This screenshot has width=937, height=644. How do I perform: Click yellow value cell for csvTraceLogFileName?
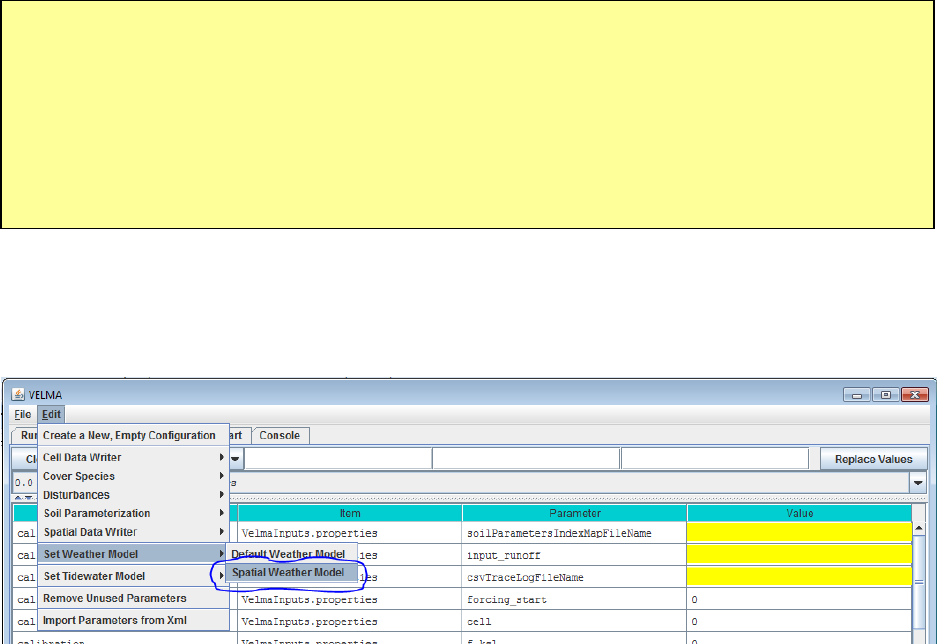[x=800, y=577]
